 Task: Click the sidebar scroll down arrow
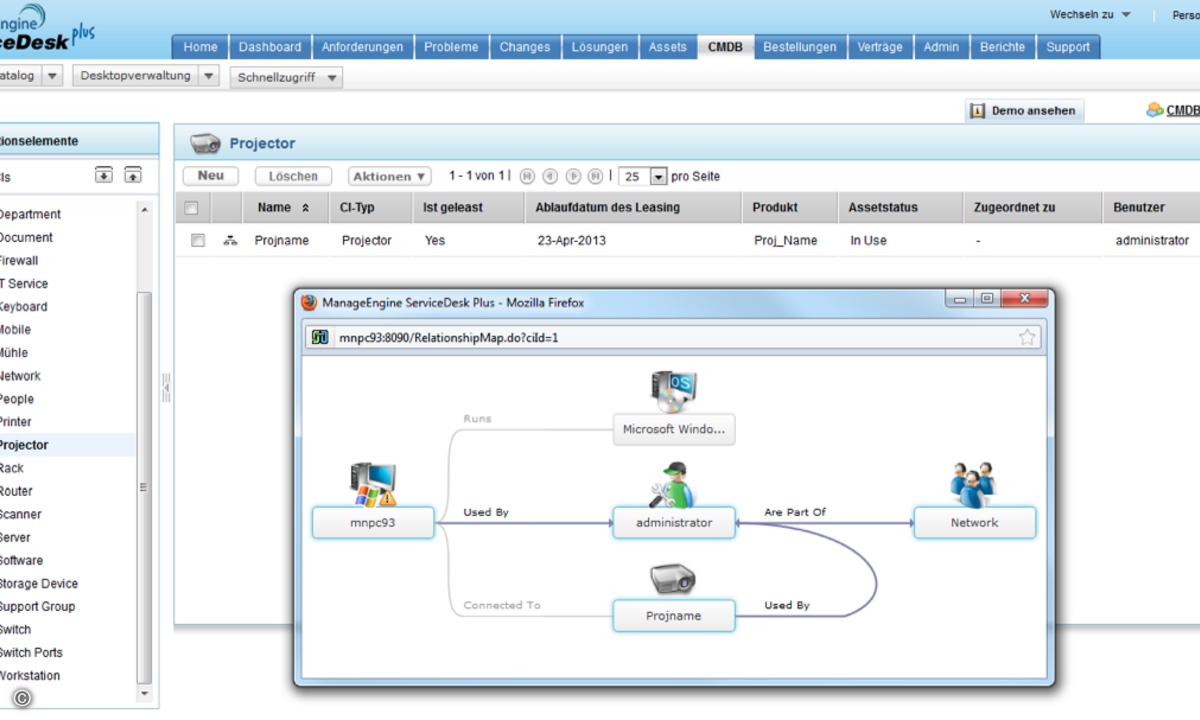point(144,693)
